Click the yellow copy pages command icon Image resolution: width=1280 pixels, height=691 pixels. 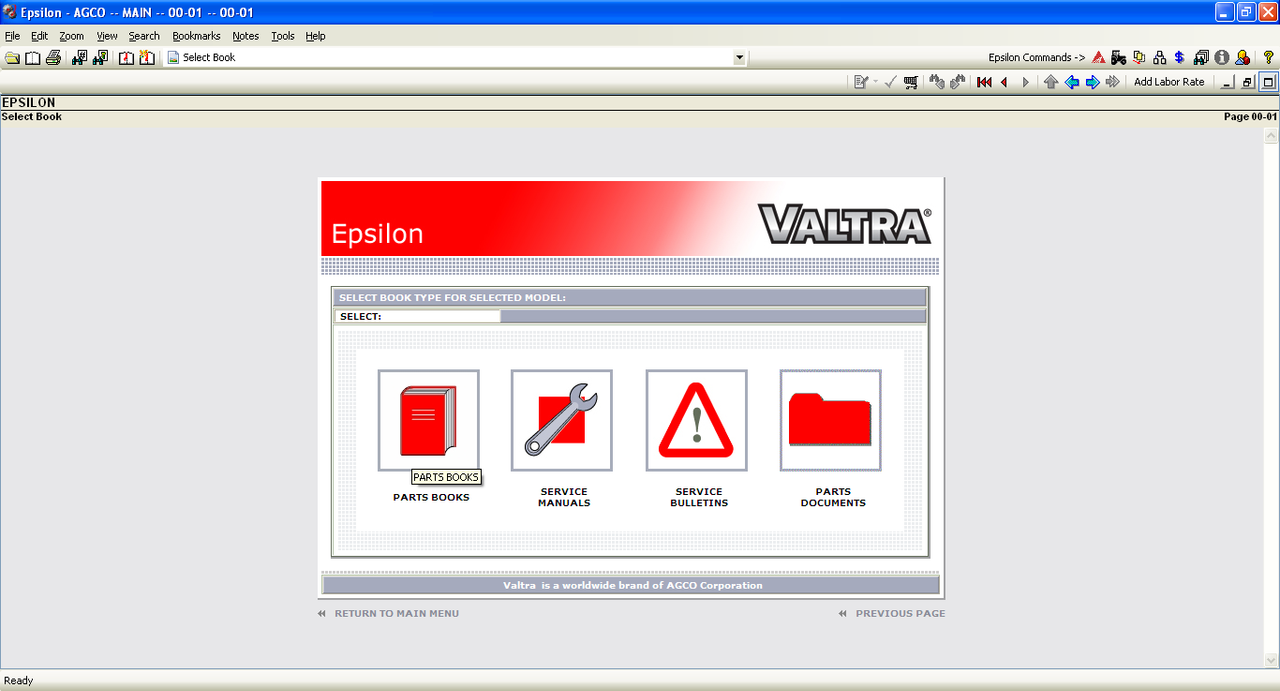pos(1139,58)
